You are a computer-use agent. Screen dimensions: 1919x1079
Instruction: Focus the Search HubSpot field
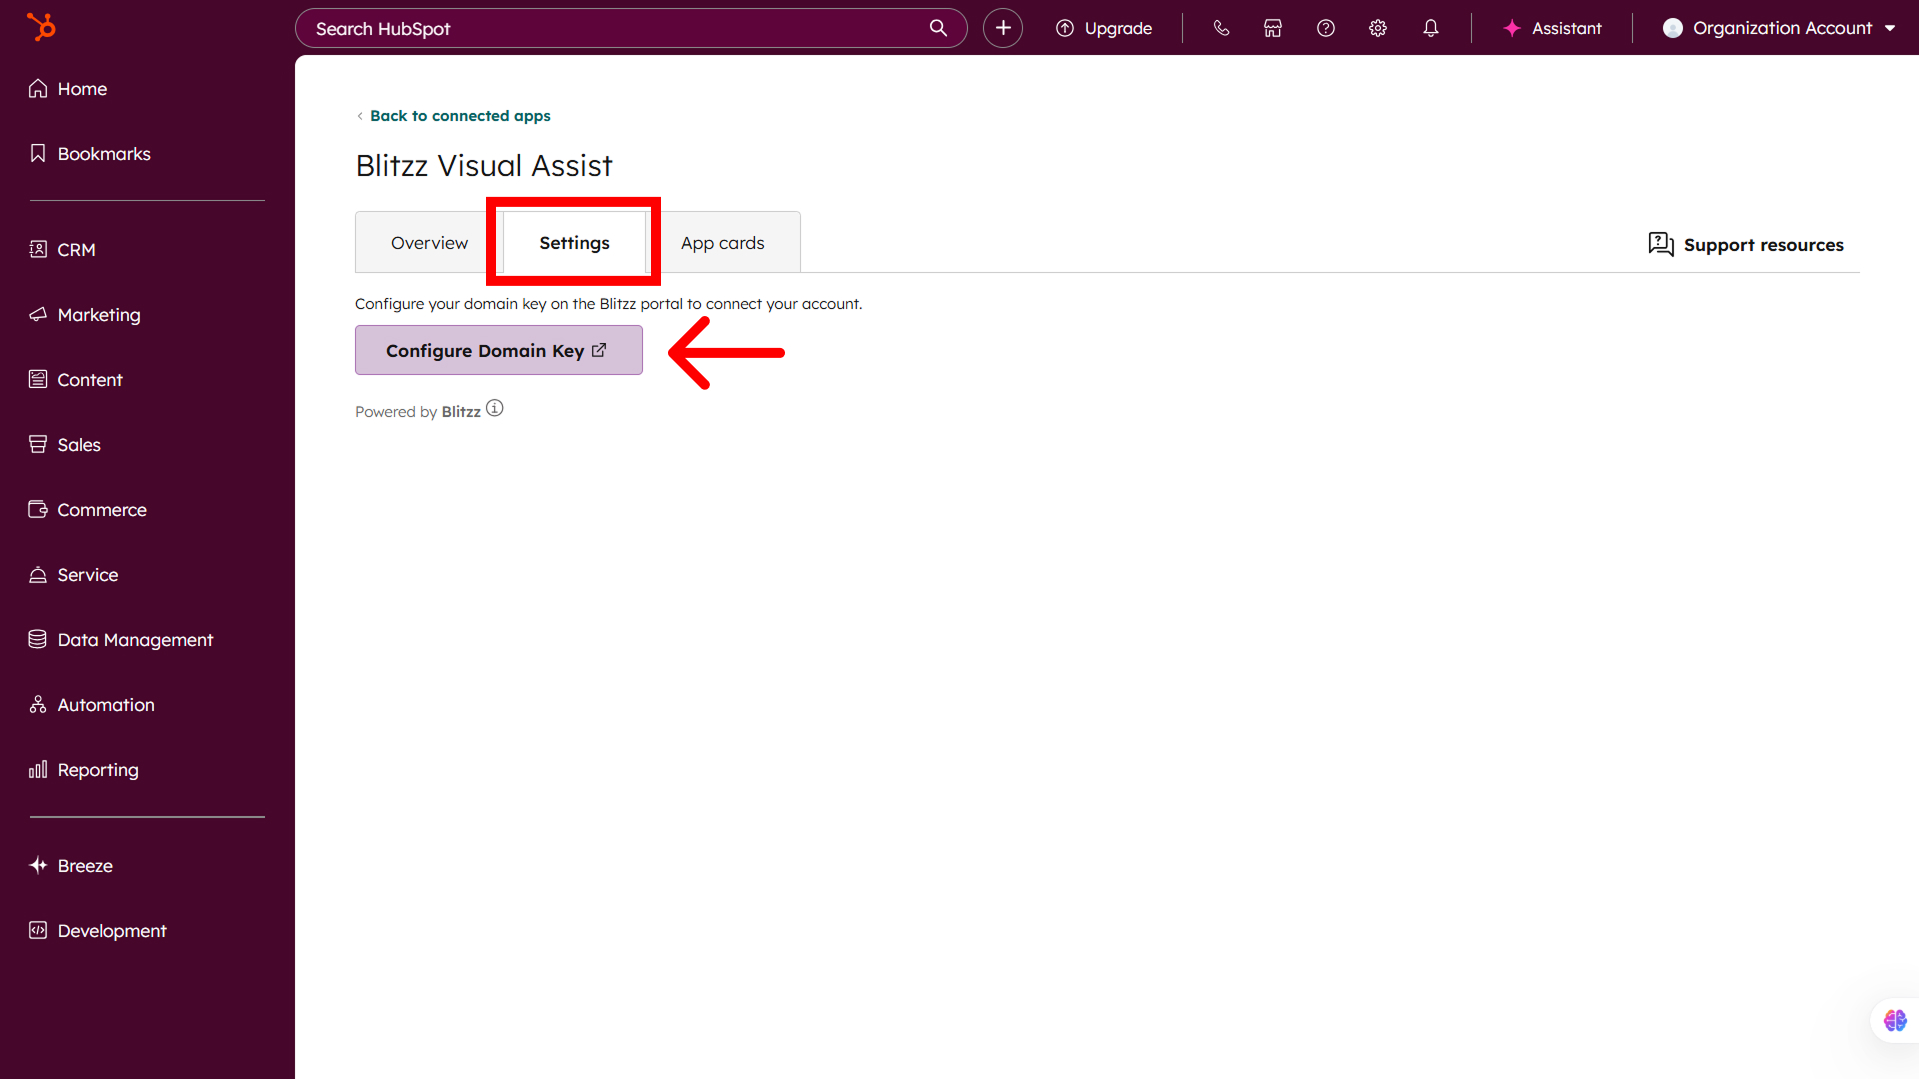631,28
